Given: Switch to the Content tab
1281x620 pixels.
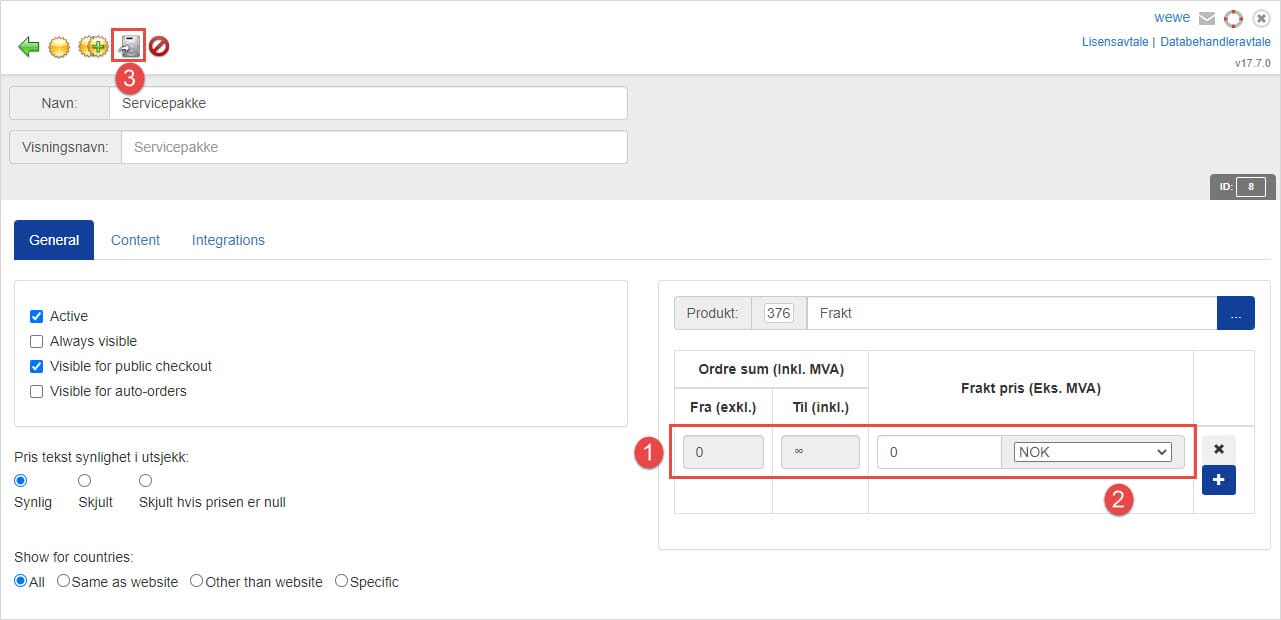Looking at the screenshot, I should click(135, 240).
